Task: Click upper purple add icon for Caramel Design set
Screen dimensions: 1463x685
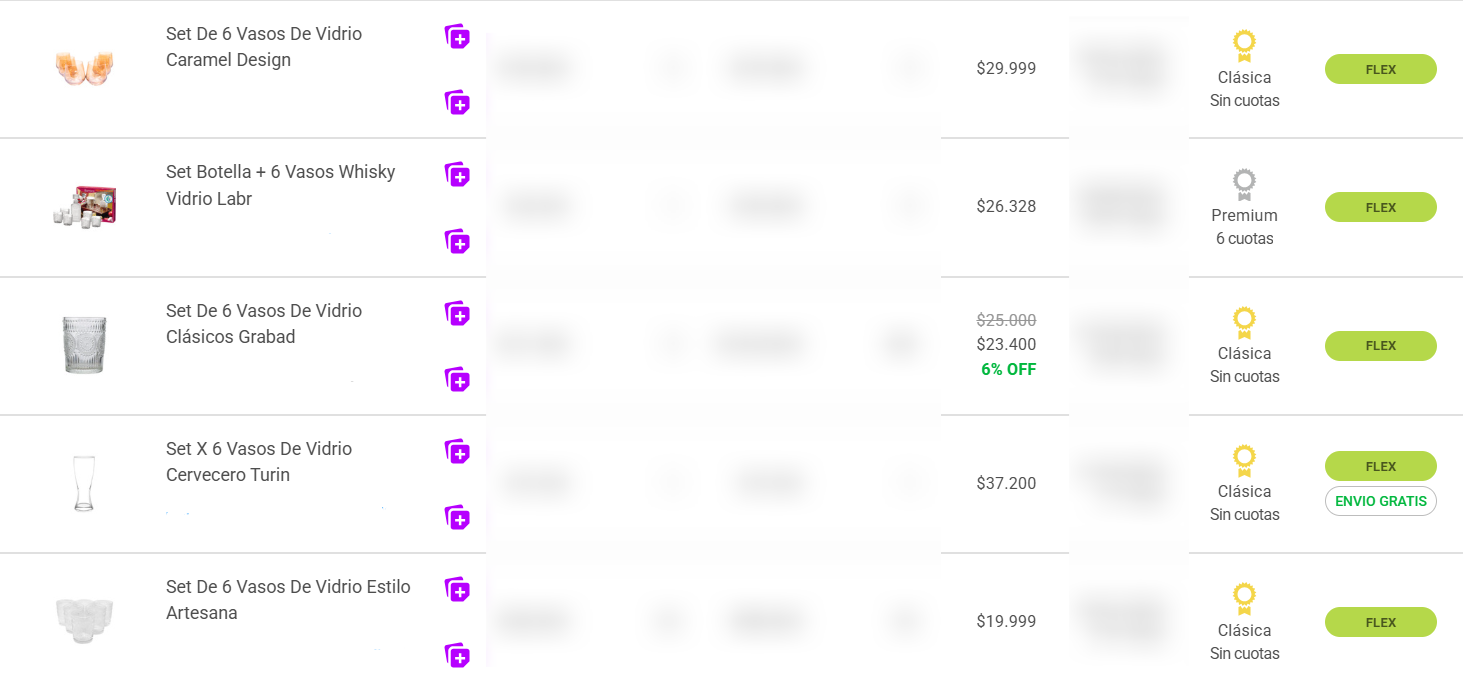Action: 457,37
